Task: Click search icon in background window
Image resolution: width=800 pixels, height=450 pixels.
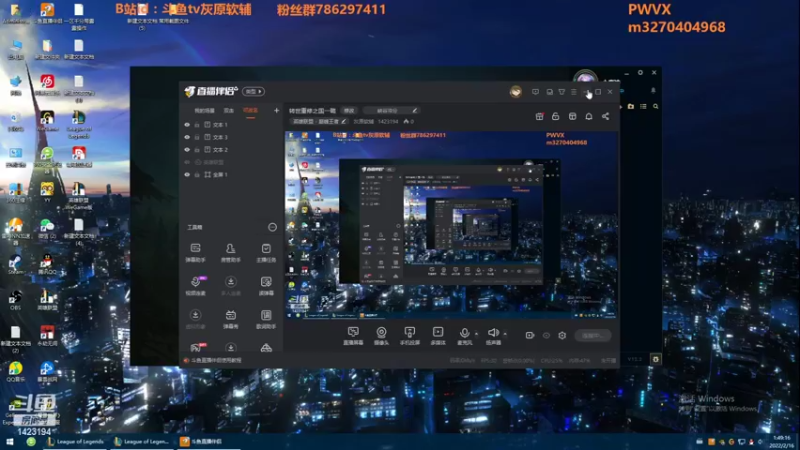Action: (x=656, y=106)
